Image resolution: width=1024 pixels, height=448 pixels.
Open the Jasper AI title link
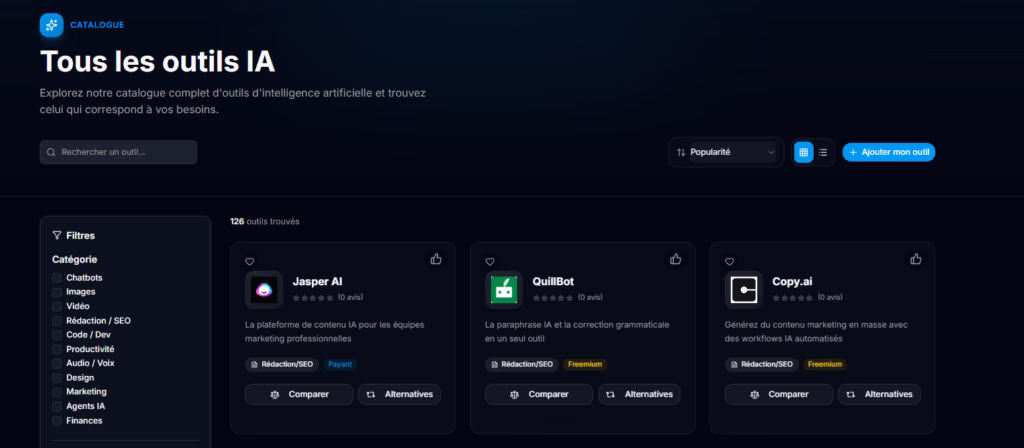pyautogui.click(x=317, y=281)
